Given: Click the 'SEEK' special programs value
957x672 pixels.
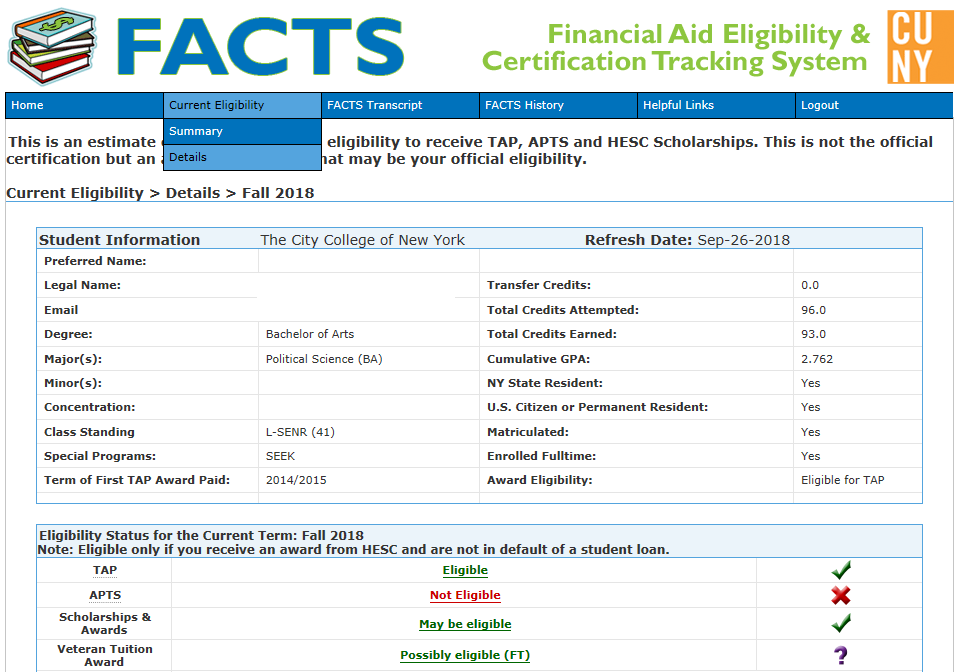Looking at the screenshot, I should pos(280,456).
